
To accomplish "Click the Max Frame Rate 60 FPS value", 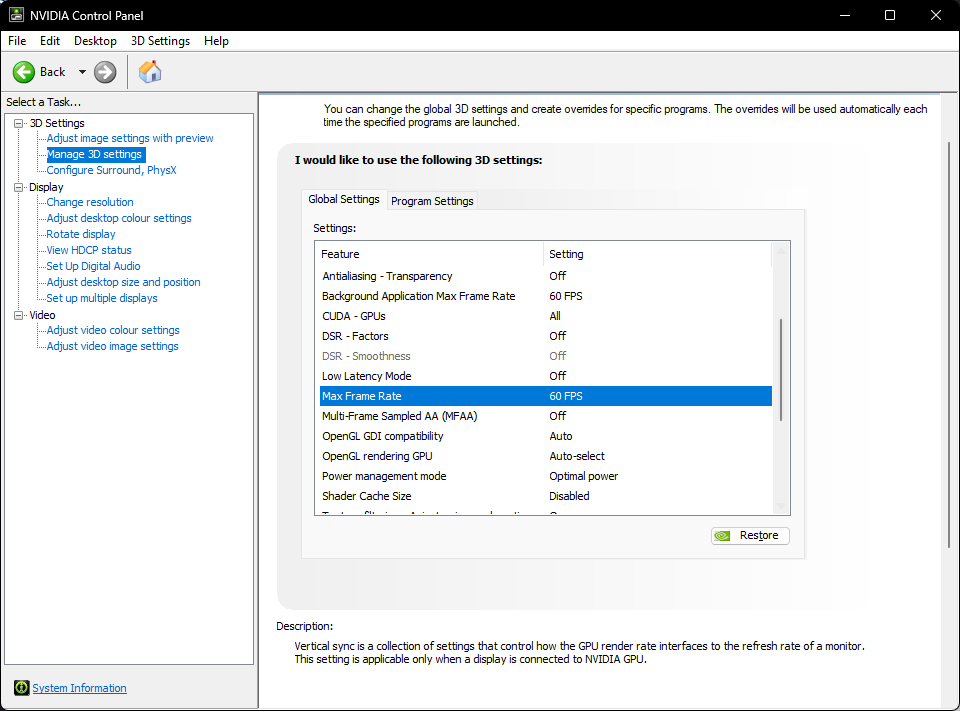I will tap(566, 396).
